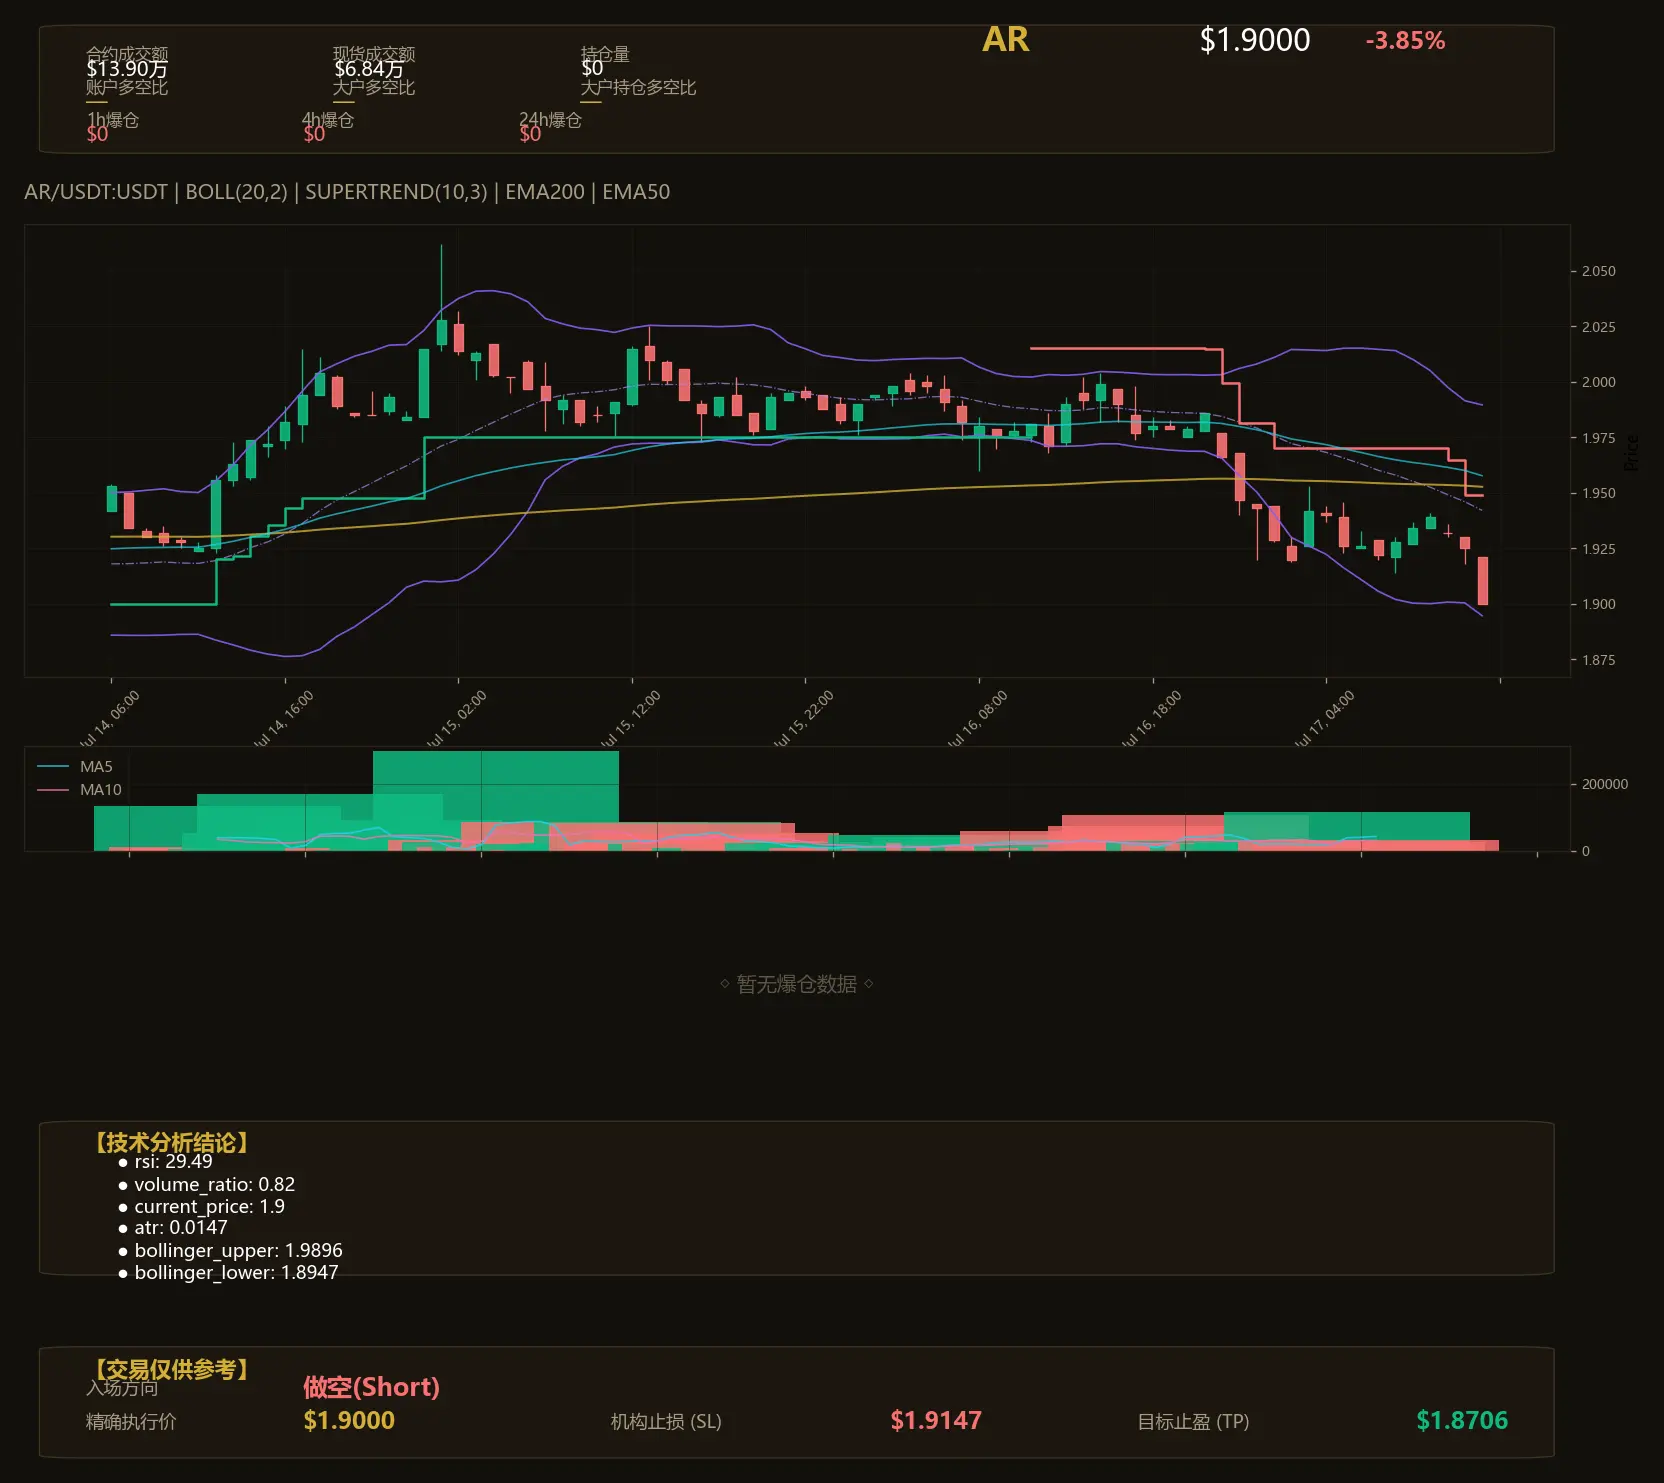
Task: Click the 精确执行价 label
Action: pyautogui.click(x=131, y=1421)
